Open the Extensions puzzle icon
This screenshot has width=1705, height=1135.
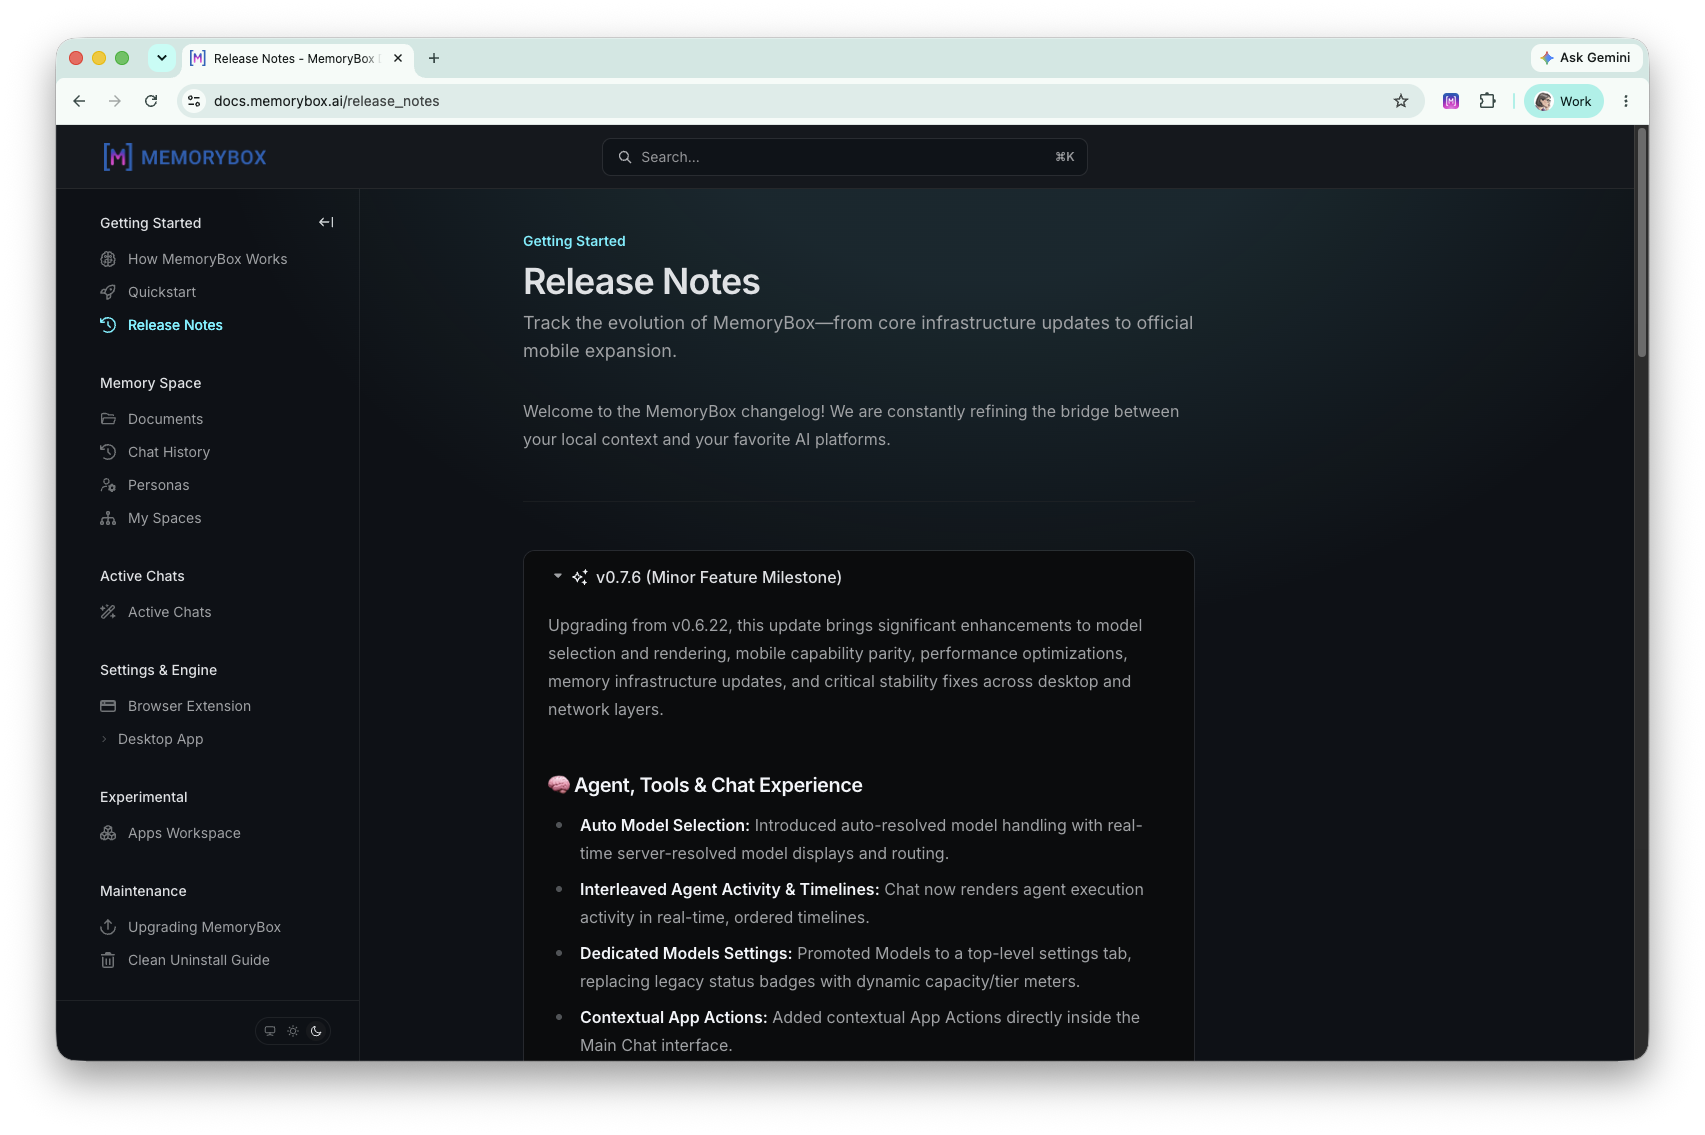(1488, 101)
